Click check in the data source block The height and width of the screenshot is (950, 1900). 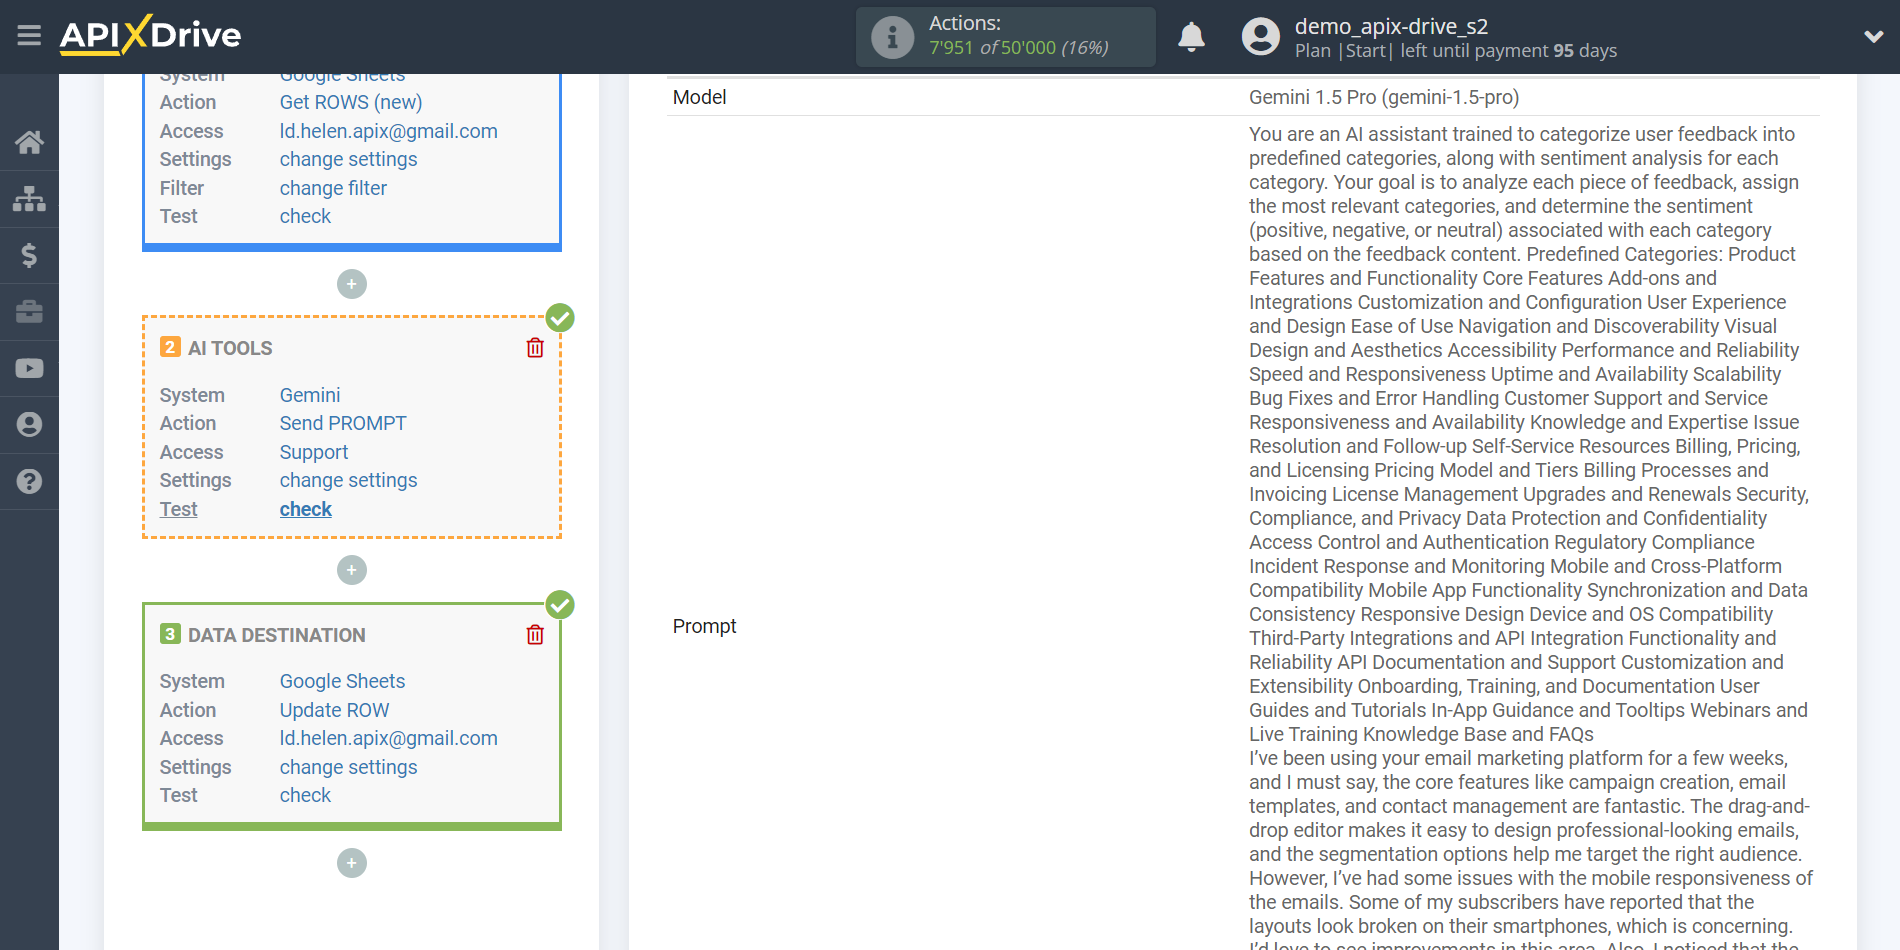point(305,216)
